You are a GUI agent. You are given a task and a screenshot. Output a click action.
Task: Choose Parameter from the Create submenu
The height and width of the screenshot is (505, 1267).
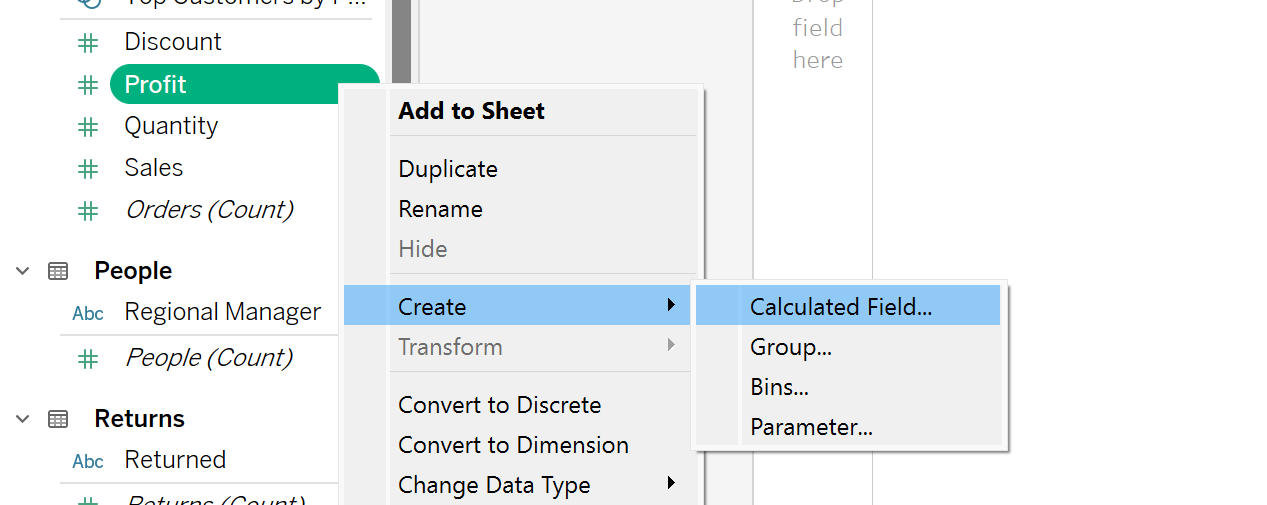811,427
